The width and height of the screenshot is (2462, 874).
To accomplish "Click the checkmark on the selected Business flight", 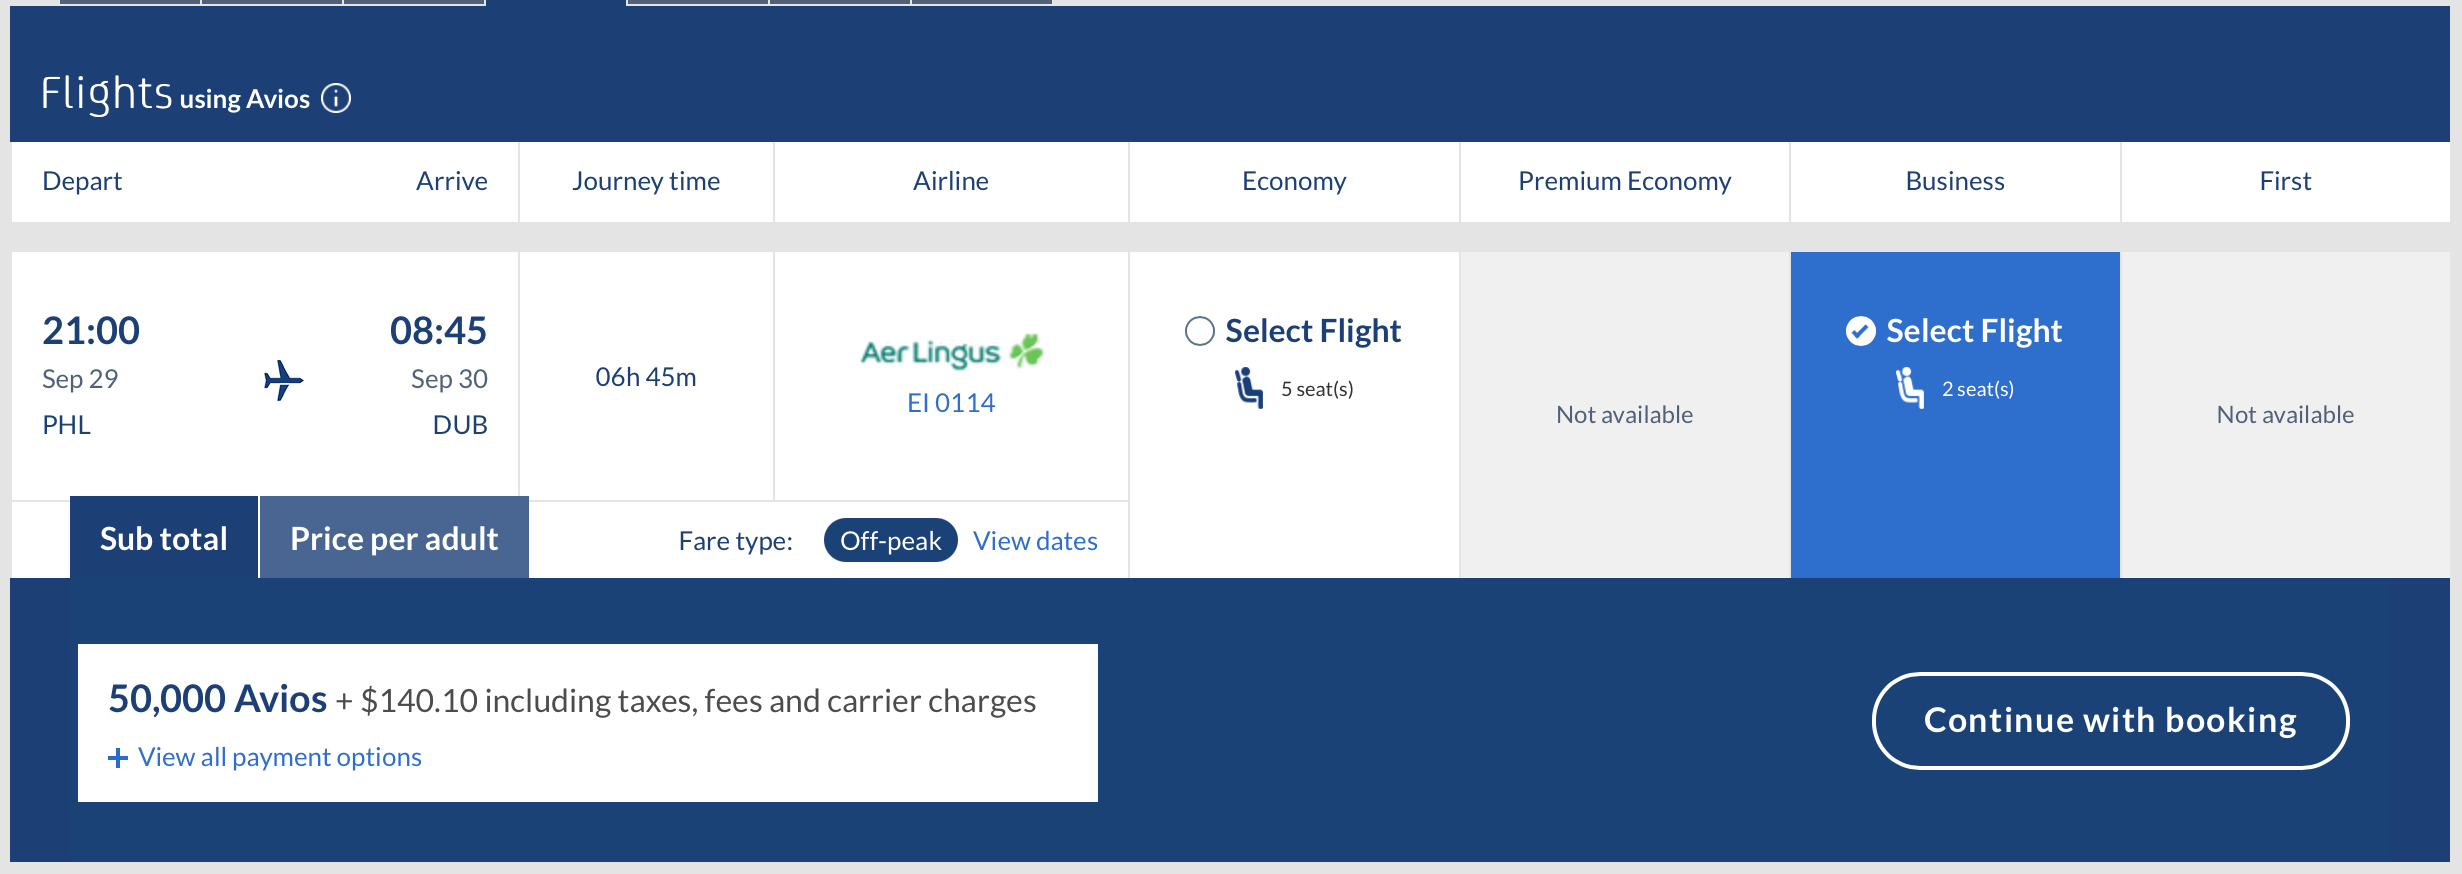I will click(x=1860, y=330).
